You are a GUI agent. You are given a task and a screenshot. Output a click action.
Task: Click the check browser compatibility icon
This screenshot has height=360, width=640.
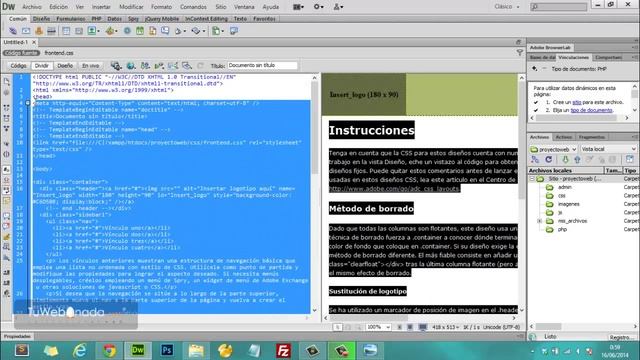(173, 65)
